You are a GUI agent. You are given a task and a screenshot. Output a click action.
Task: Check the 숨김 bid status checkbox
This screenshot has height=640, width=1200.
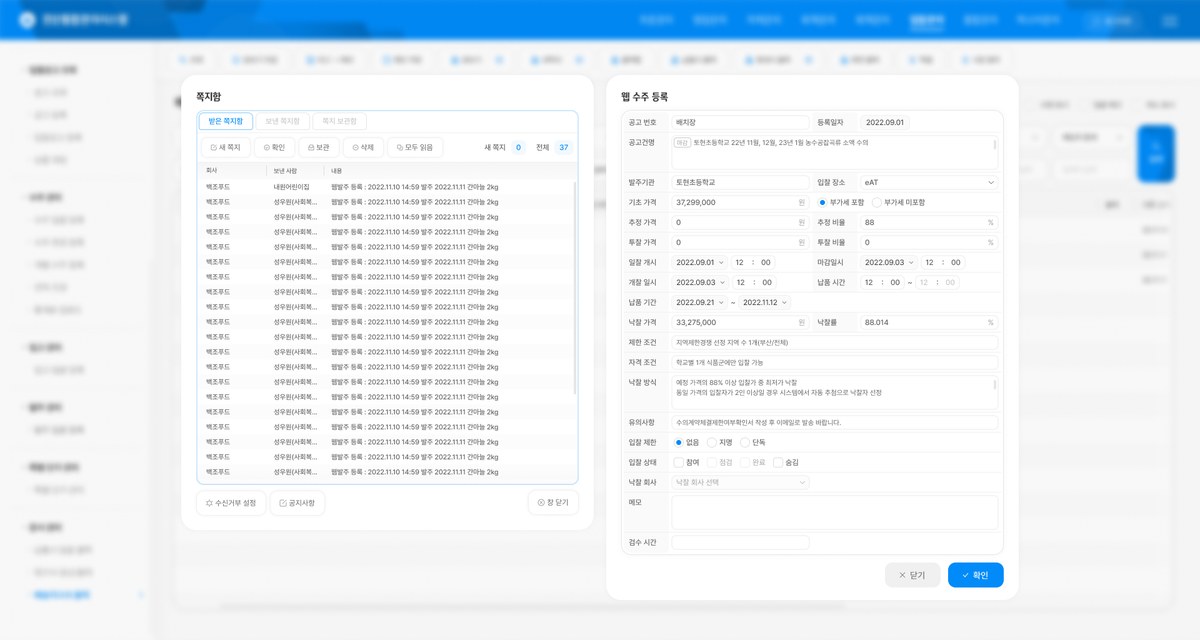[778, 462]
